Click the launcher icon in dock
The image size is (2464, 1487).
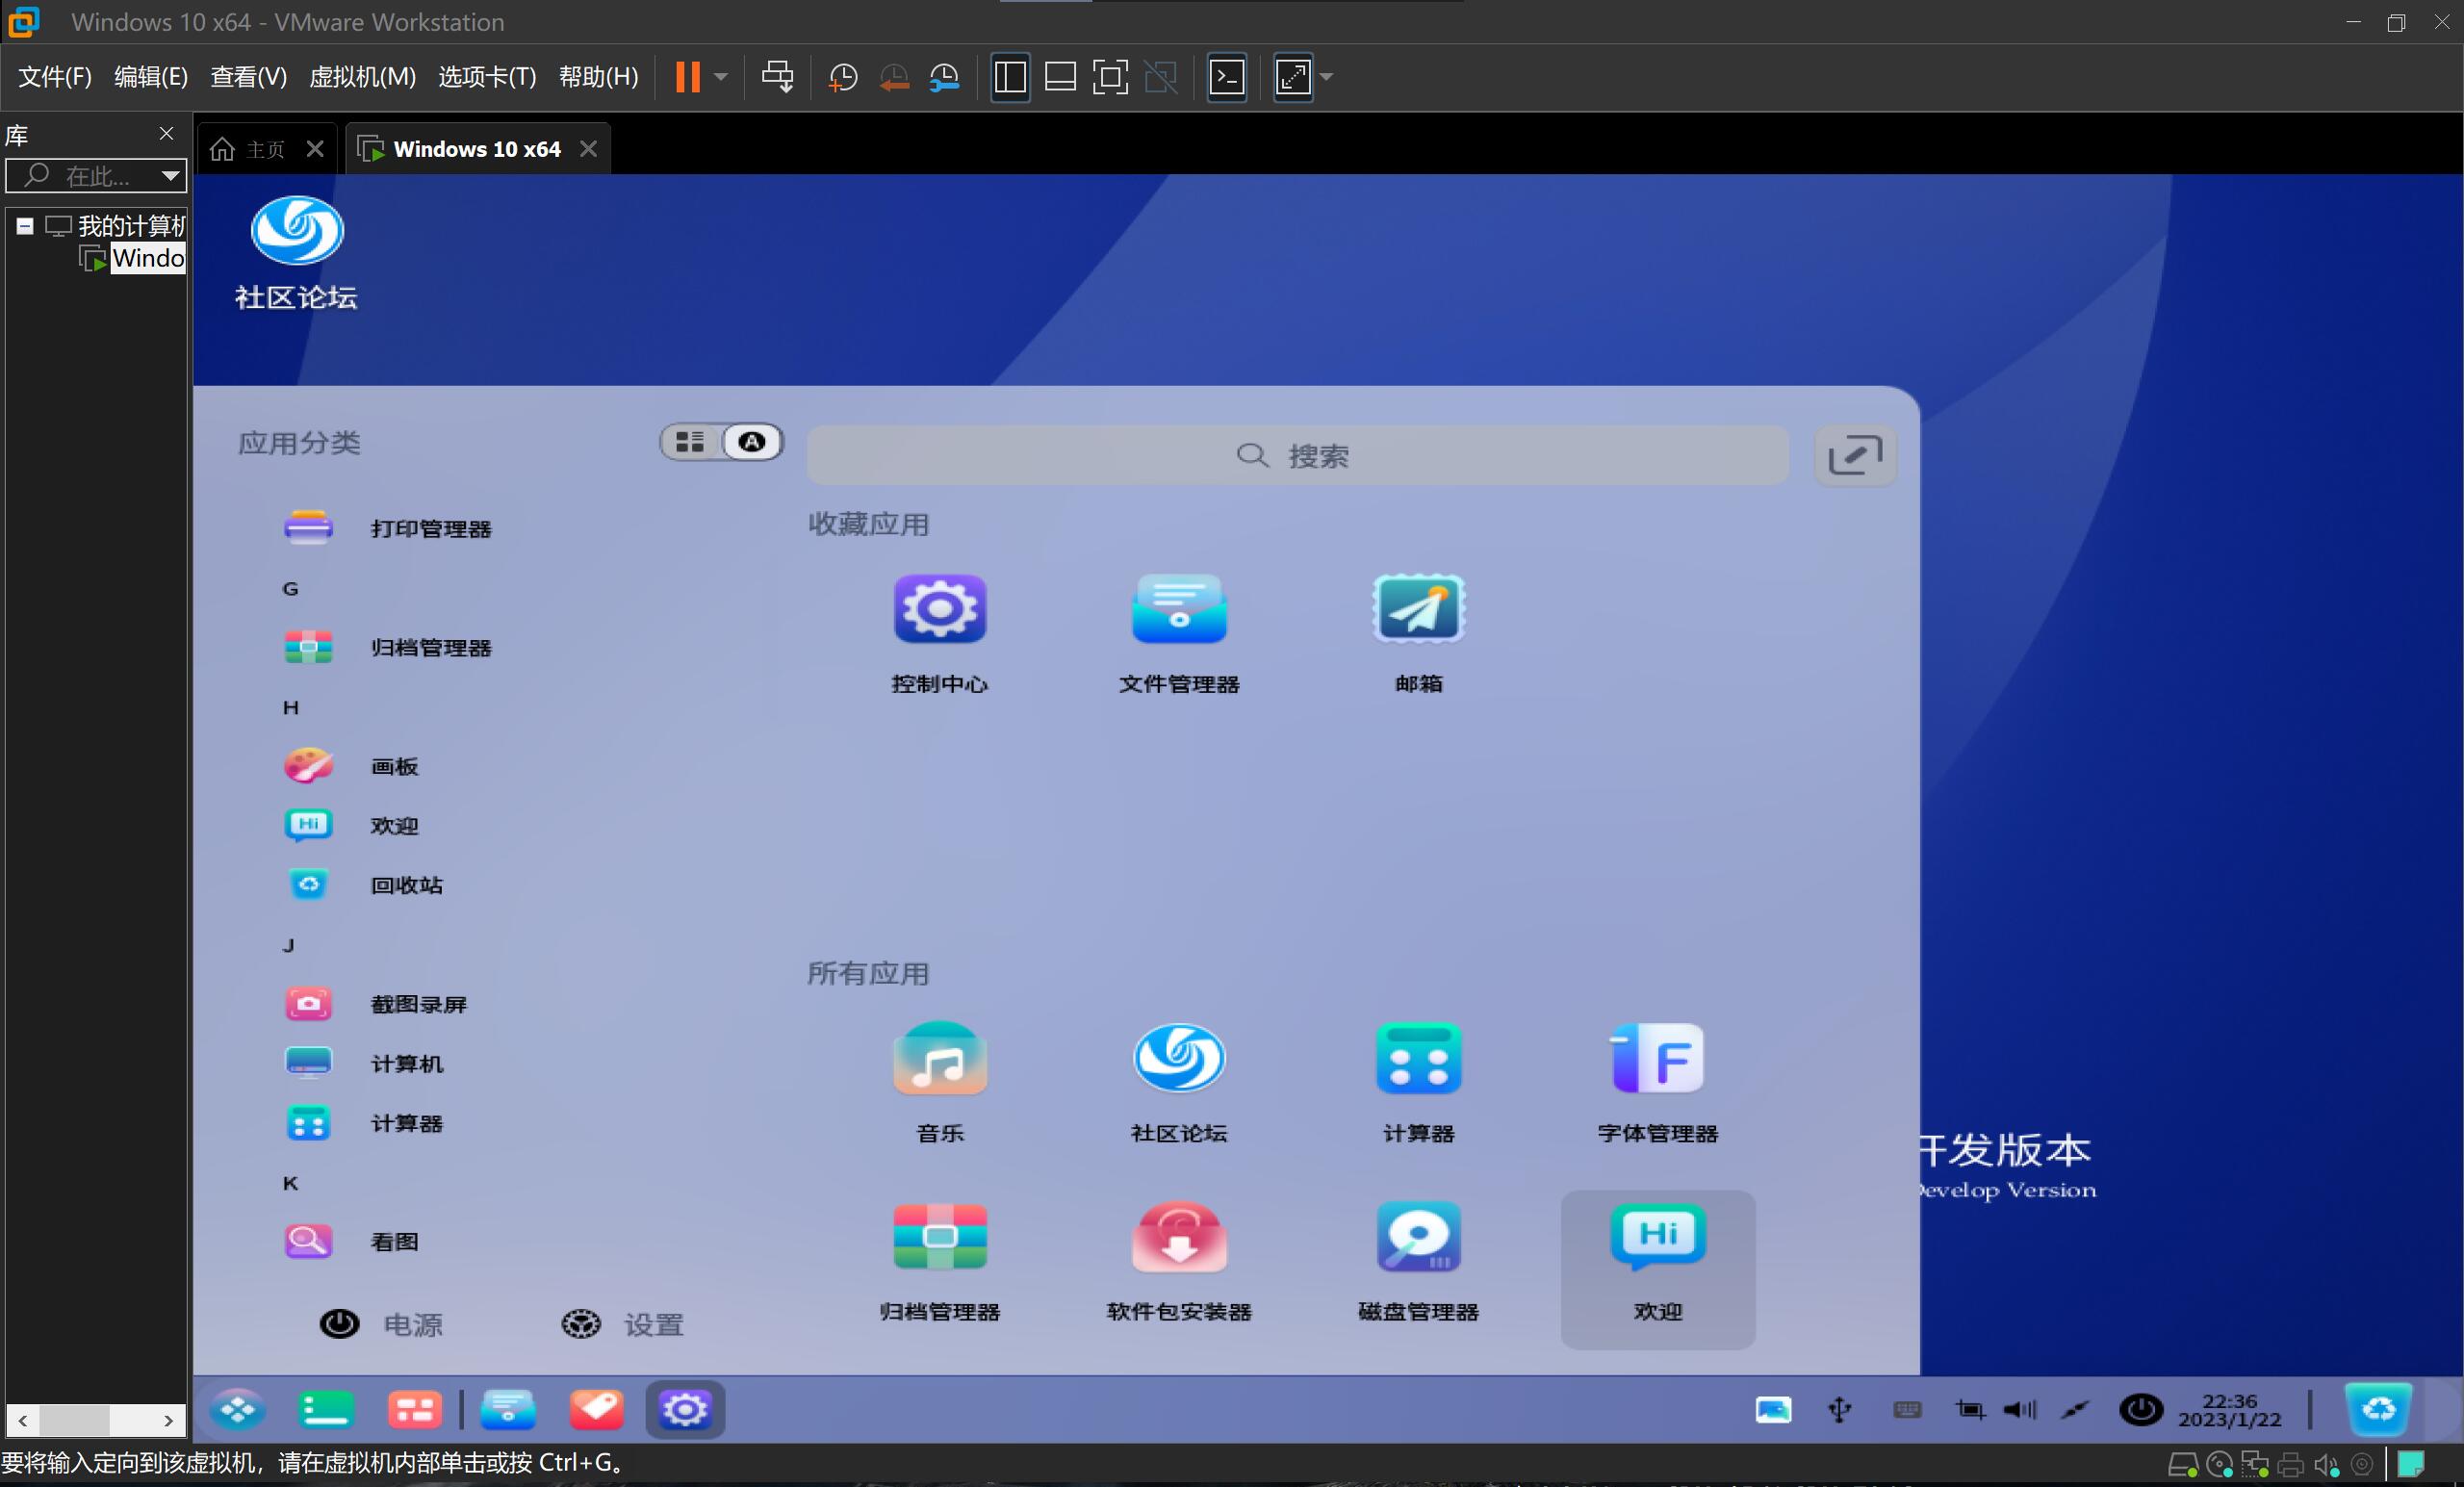click(238, 1409)
